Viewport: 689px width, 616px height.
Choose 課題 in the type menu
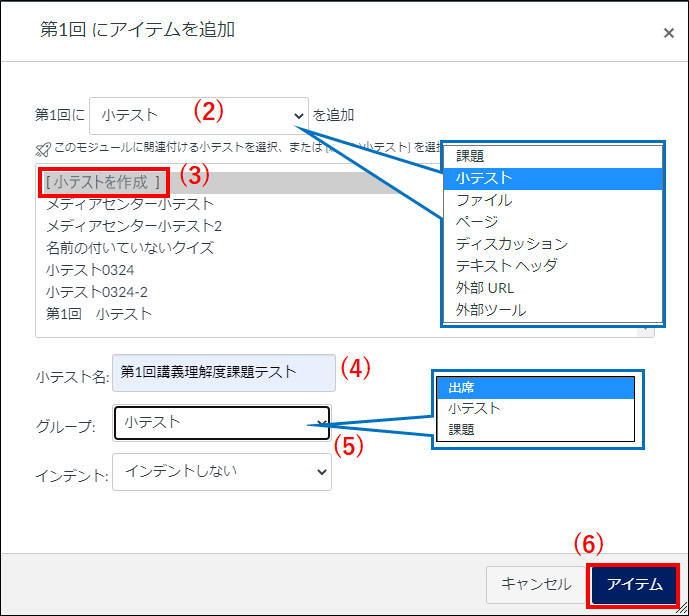(x=470, y=156)
